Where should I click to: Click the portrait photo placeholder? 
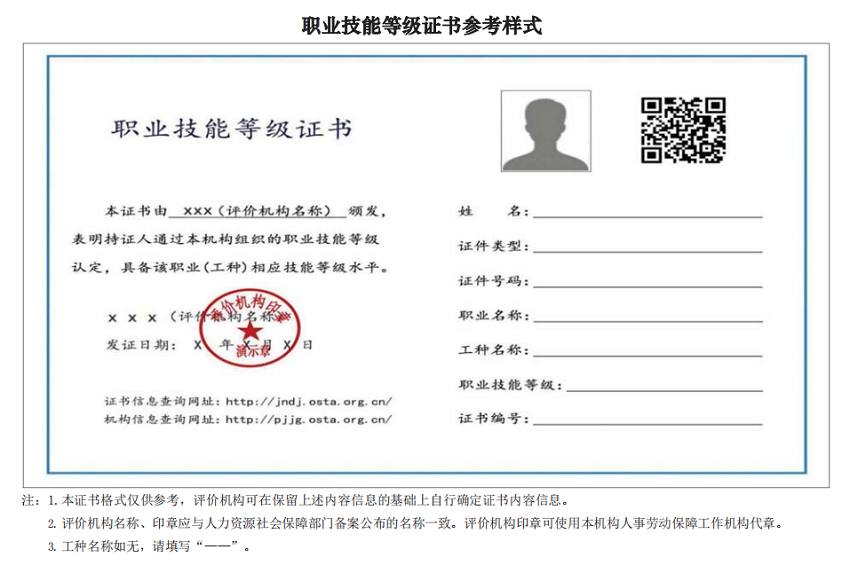click(x=545, y=131)
